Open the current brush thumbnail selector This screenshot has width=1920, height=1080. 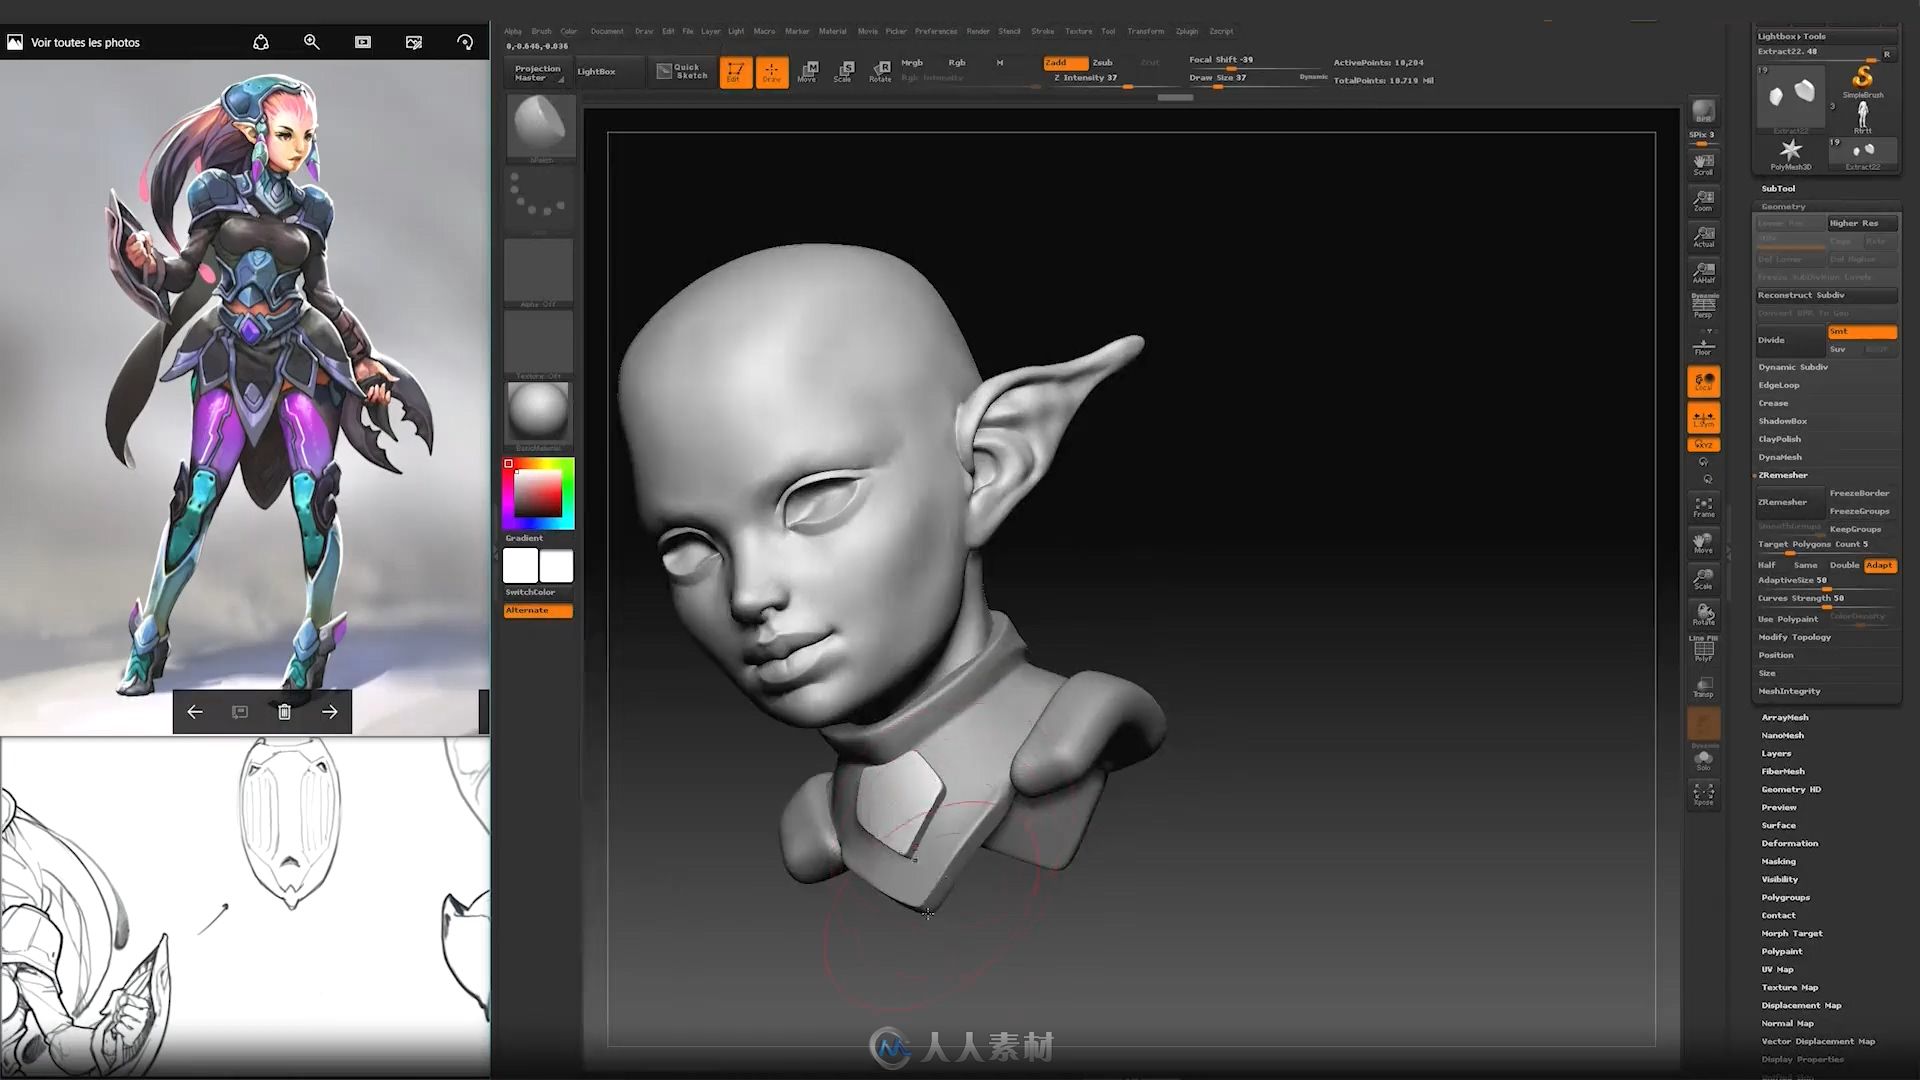[540, 128]
